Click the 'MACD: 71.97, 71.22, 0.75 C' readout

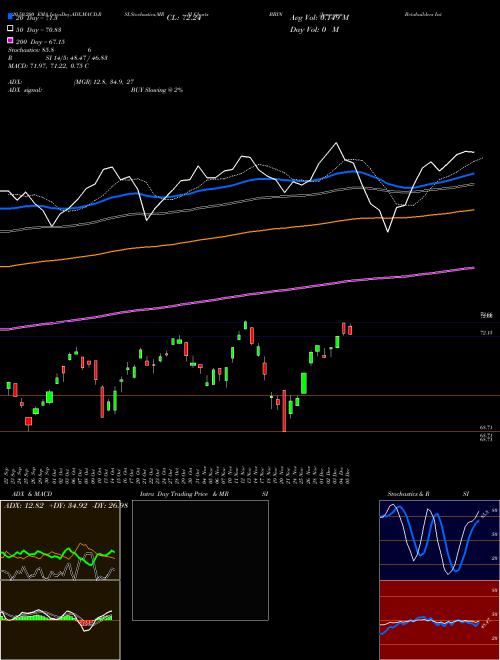point(48,66)
